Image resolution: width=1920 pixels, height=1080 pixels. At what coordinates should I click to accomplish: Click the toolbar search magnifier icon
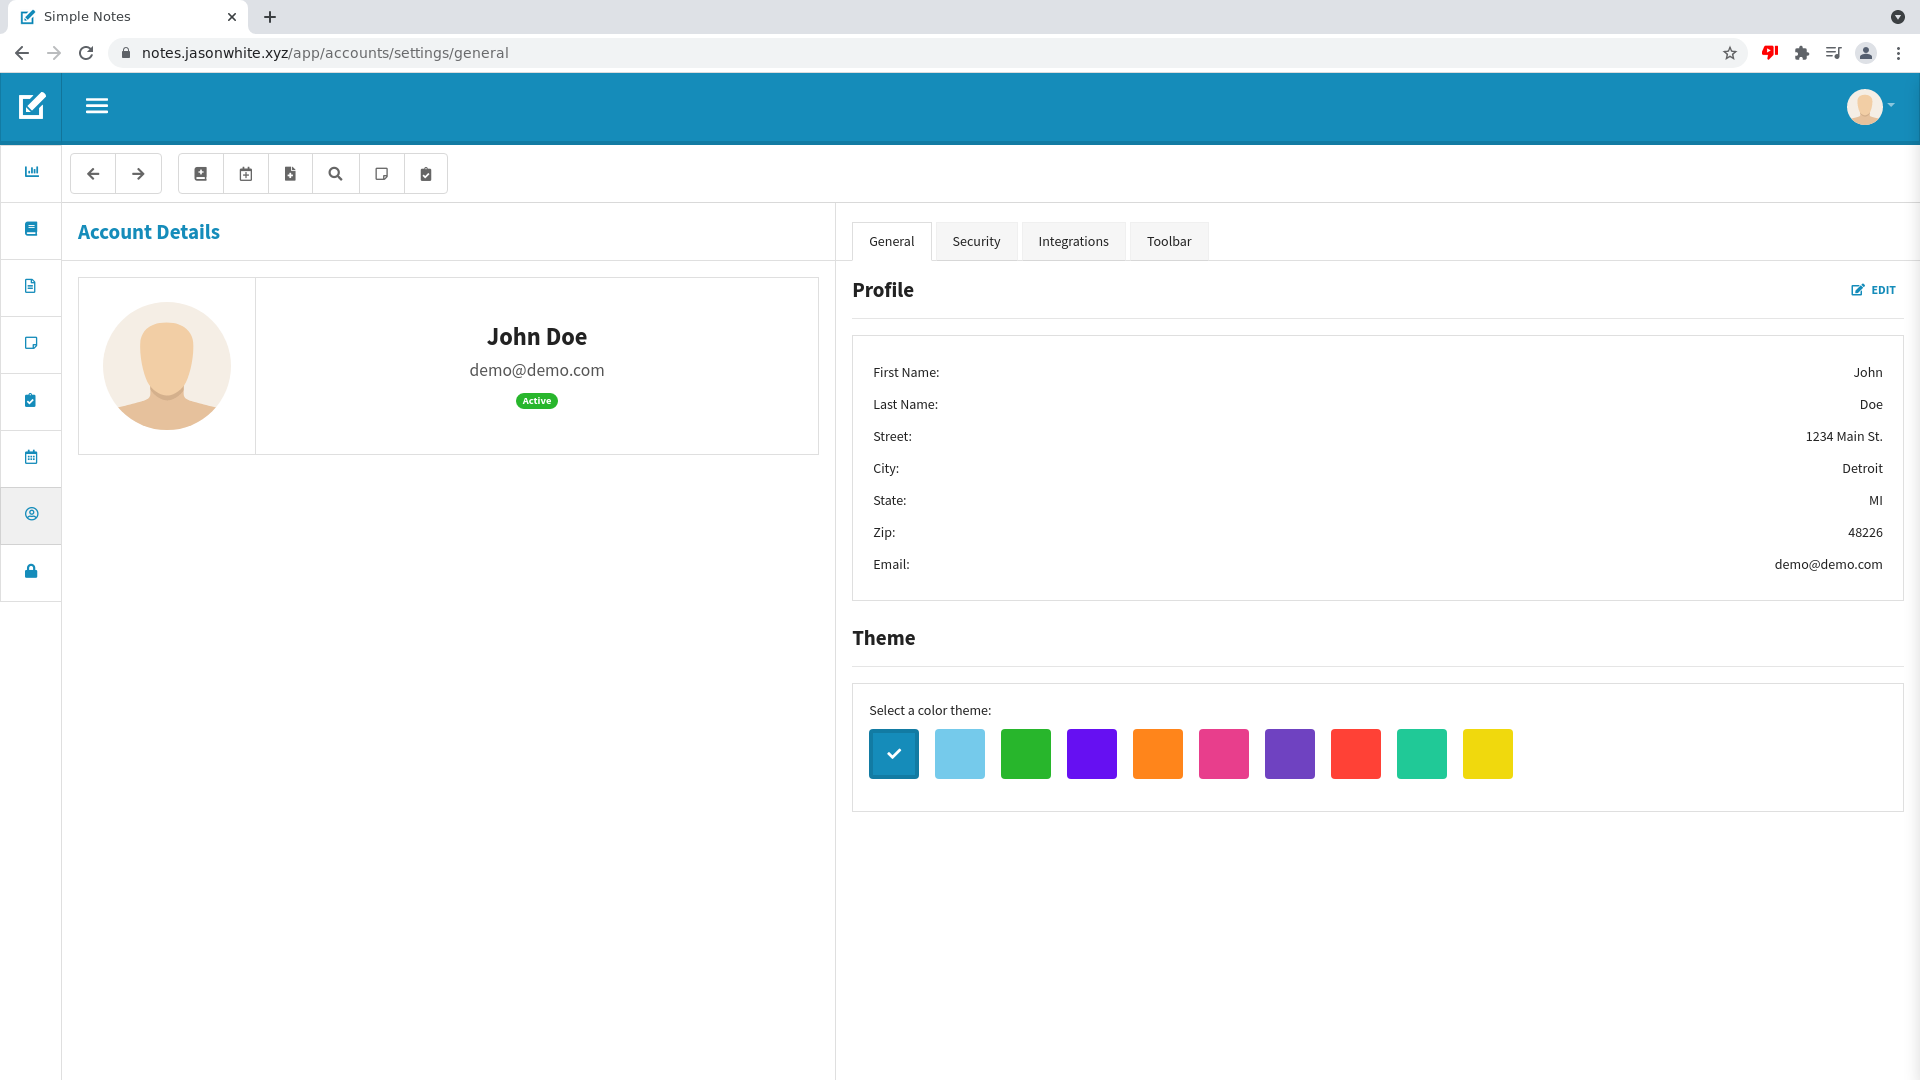tap(336, 174)
